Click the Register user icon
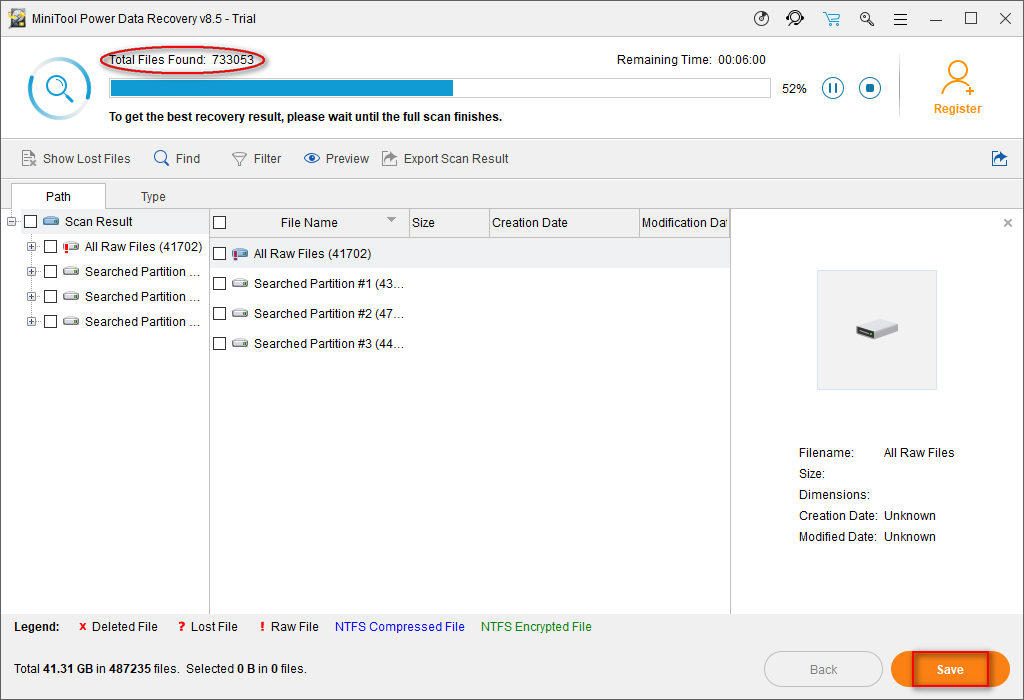 [957, 78]
